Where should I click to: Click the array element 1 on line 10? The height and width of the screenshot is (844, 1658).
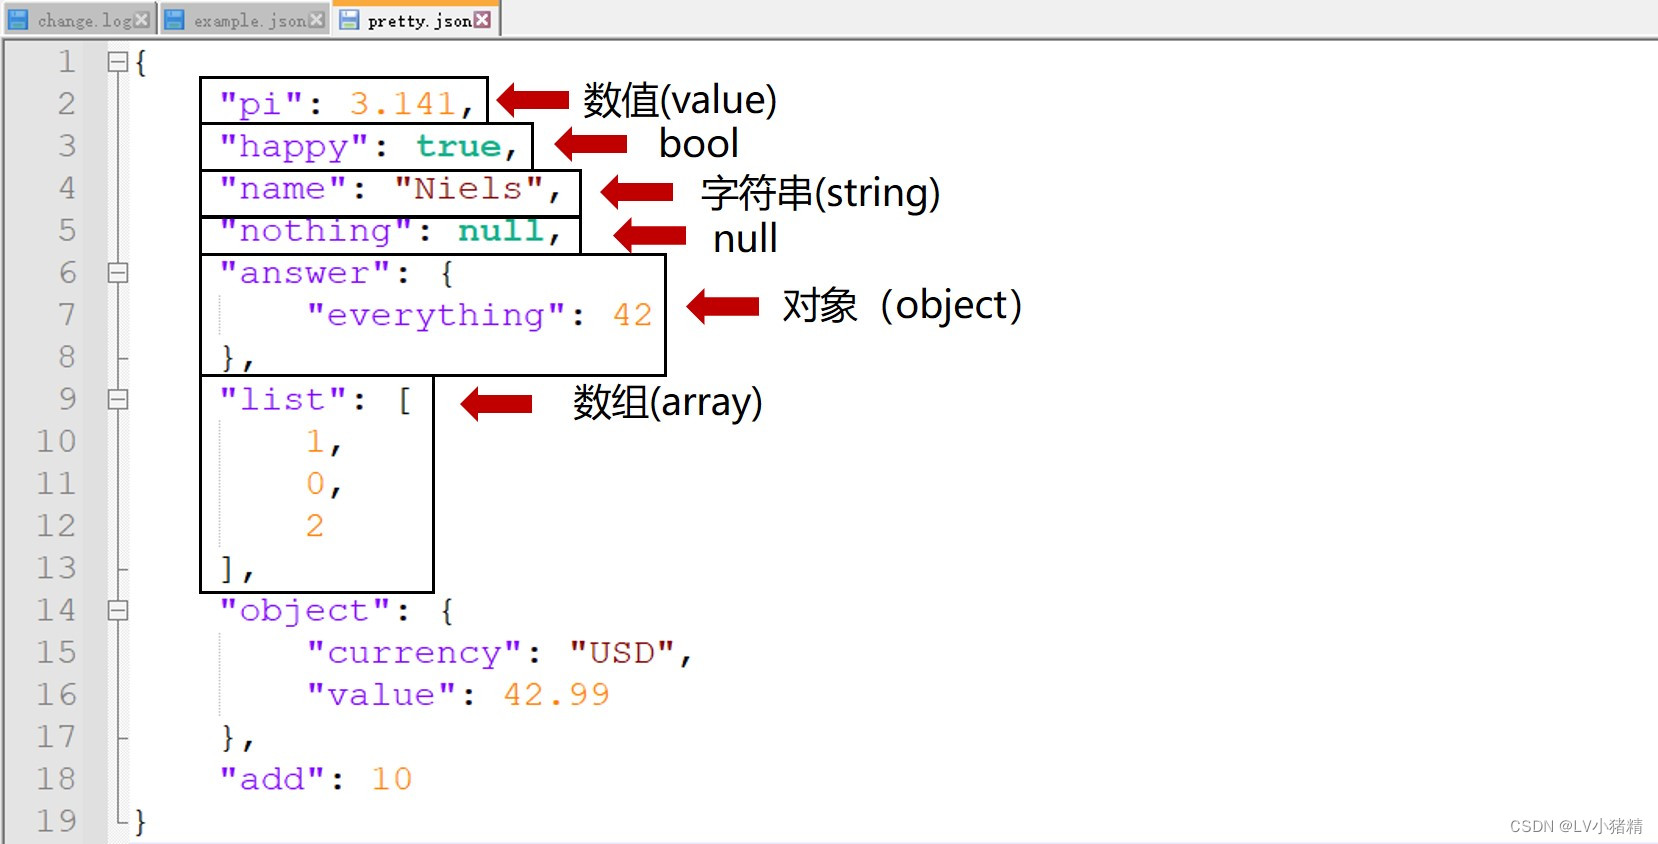(316, 442)
